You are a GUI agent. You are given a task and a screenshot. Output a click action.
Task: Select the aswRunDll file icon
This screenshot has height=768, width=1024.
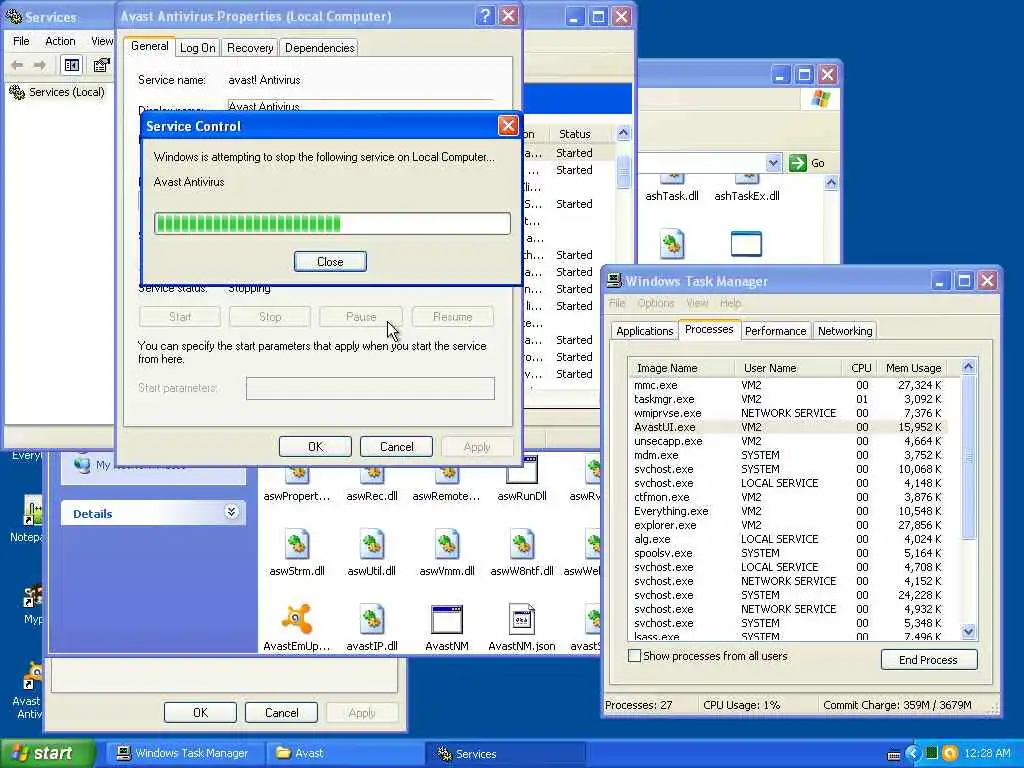click(522, 470)
